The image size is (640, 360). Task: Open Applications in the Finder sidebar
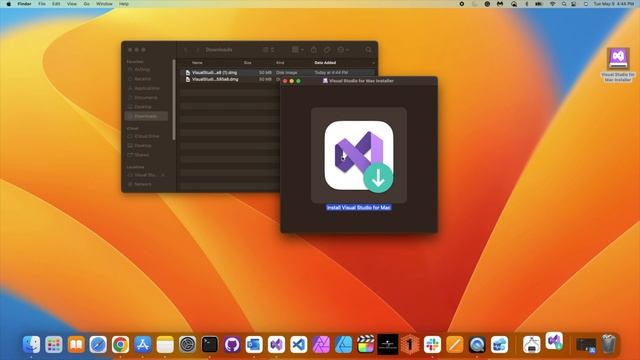146,88
